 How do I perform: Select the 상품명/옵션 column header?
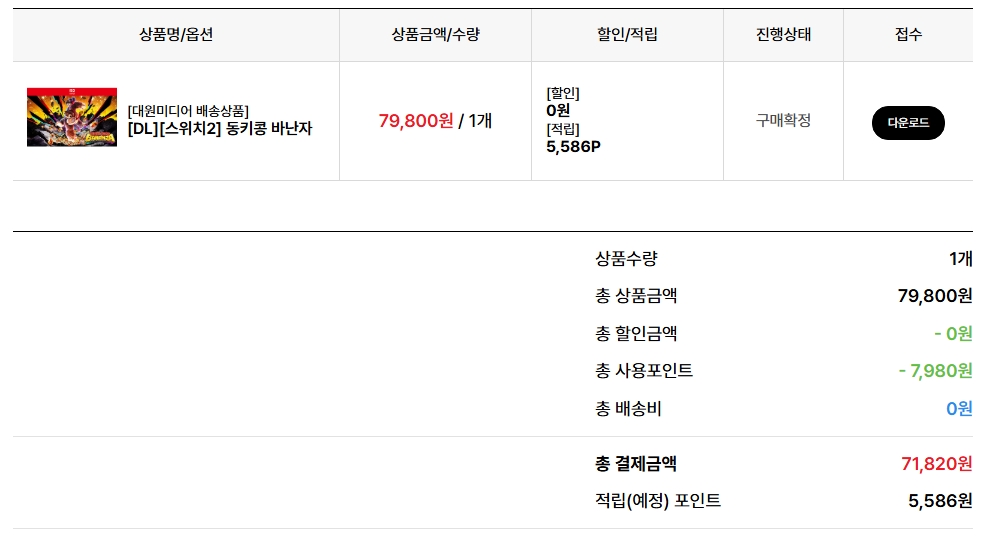point(176,34)
